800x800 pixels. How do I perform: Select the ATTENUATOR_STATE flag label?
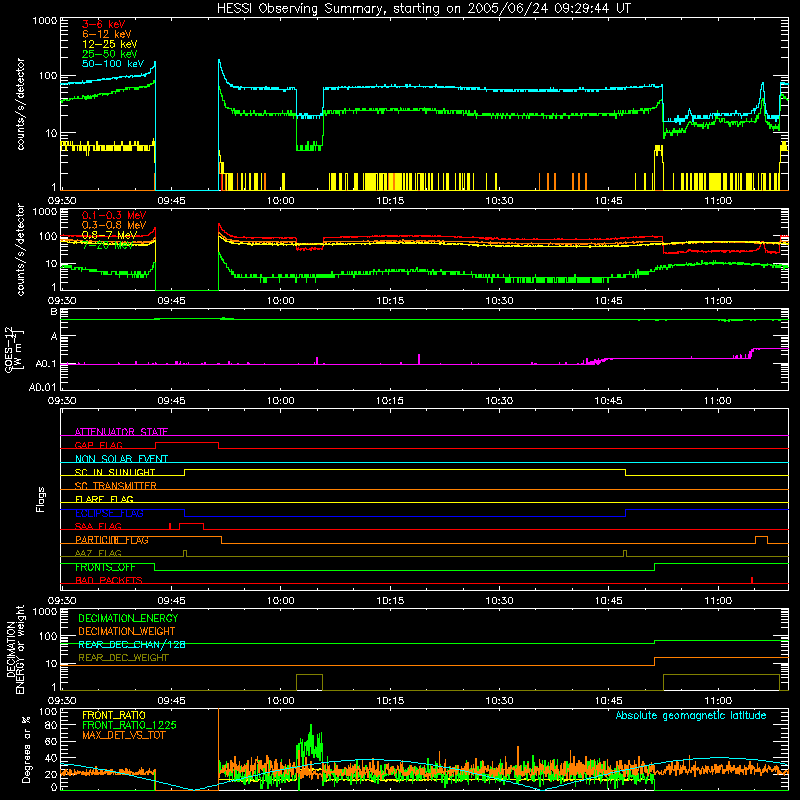click(x=121, y=432)
